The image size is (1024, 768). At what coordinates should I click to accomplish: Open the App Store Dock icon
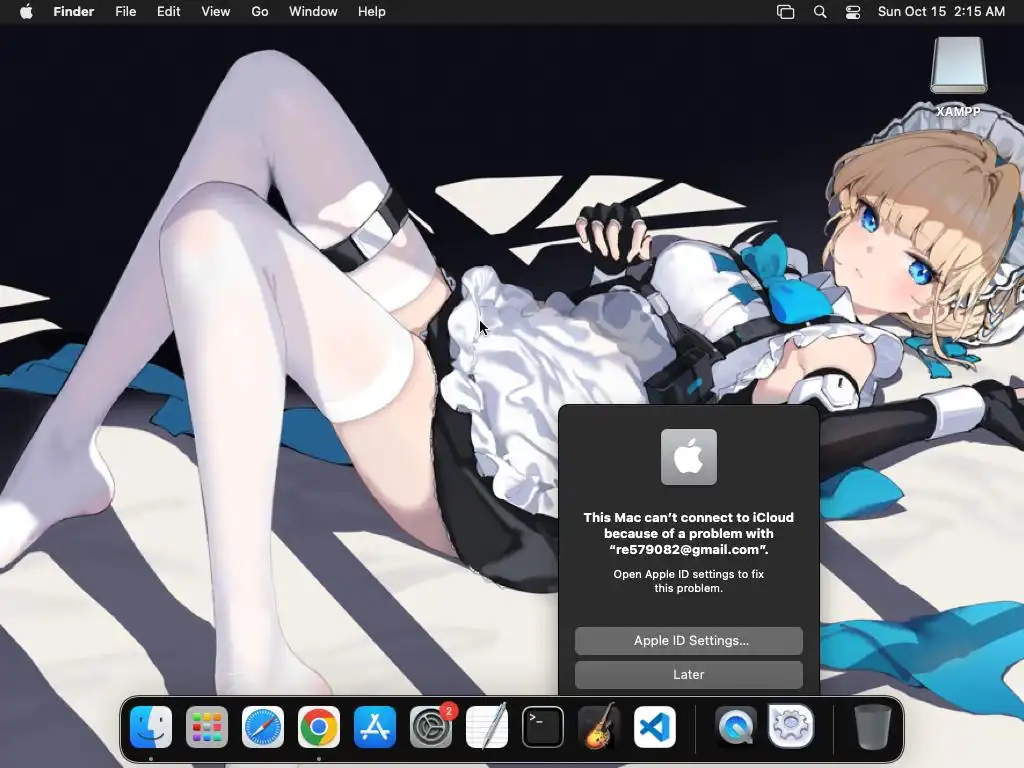(375, 727)
